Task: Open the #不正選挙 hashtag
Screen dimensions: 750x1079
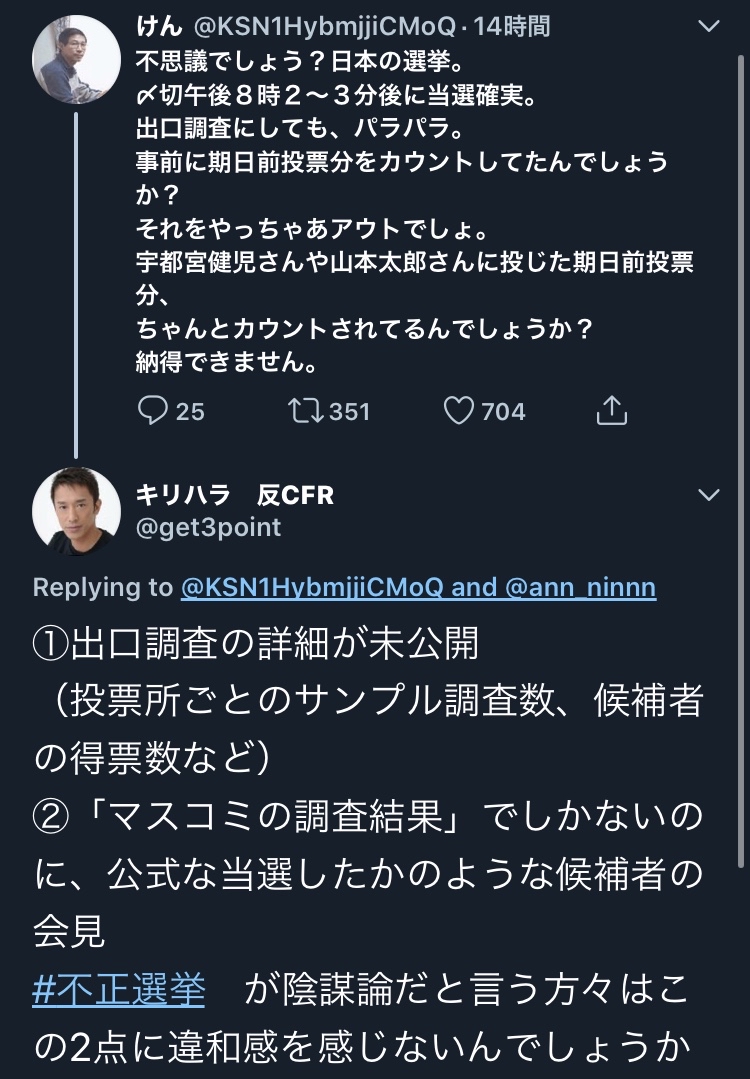Action: click(119, 990)
